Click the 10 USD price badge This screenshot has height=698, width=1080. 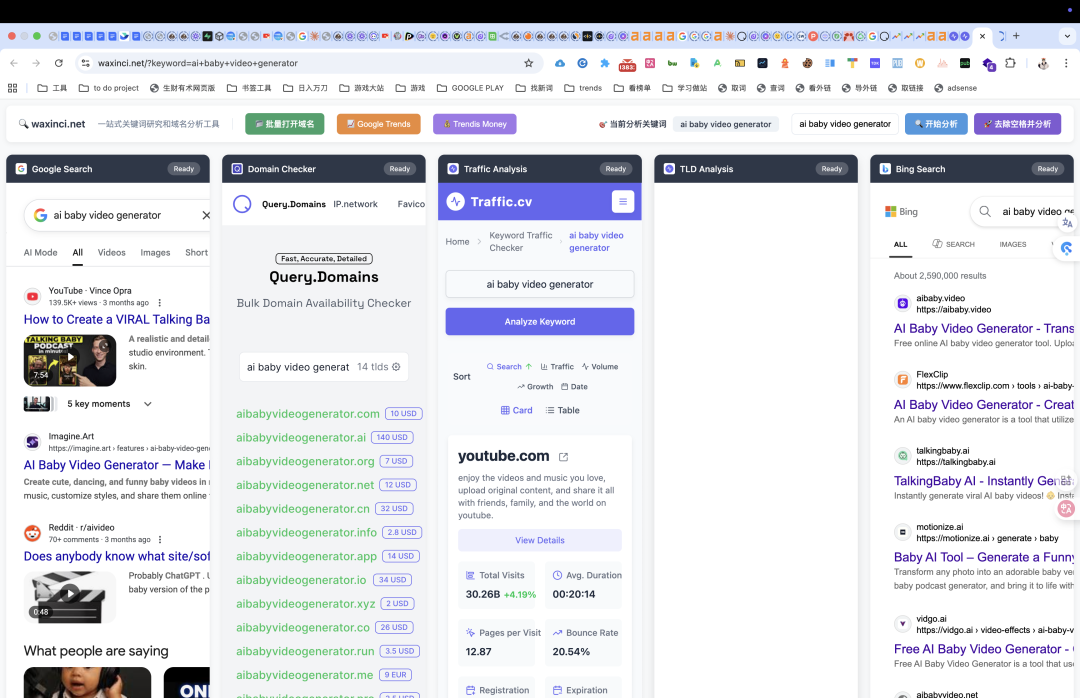pyautogui.click(x=404, y=413)
